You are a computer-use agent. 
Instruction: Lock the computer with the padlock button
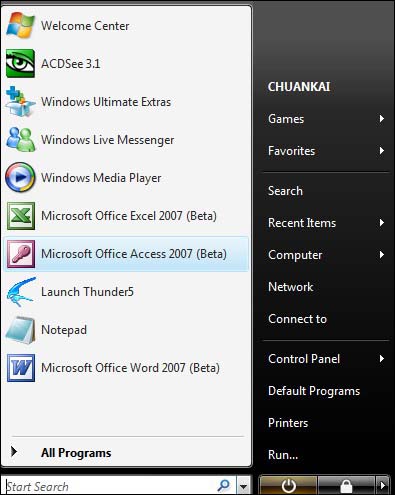pos(346,486)
